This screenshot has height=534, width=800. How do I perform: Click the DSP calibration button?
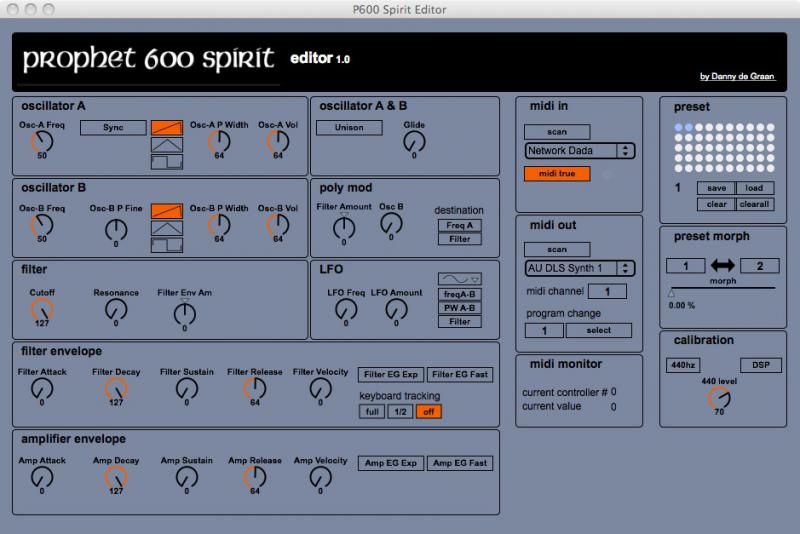(x=761, y=365)
